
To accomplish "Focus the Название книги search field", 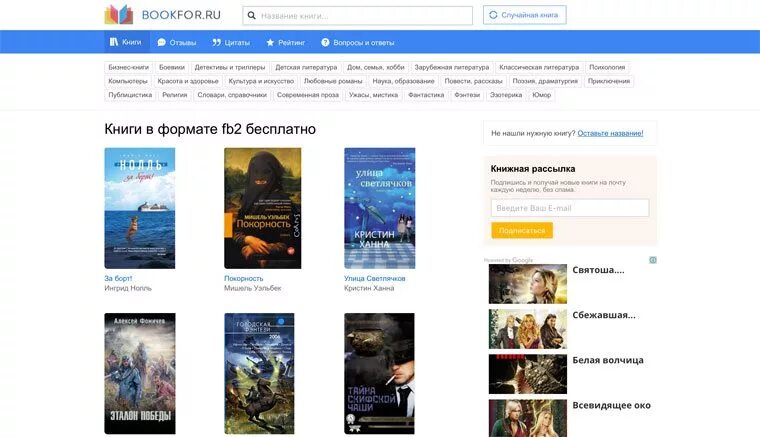I will (x=358, y=16).
